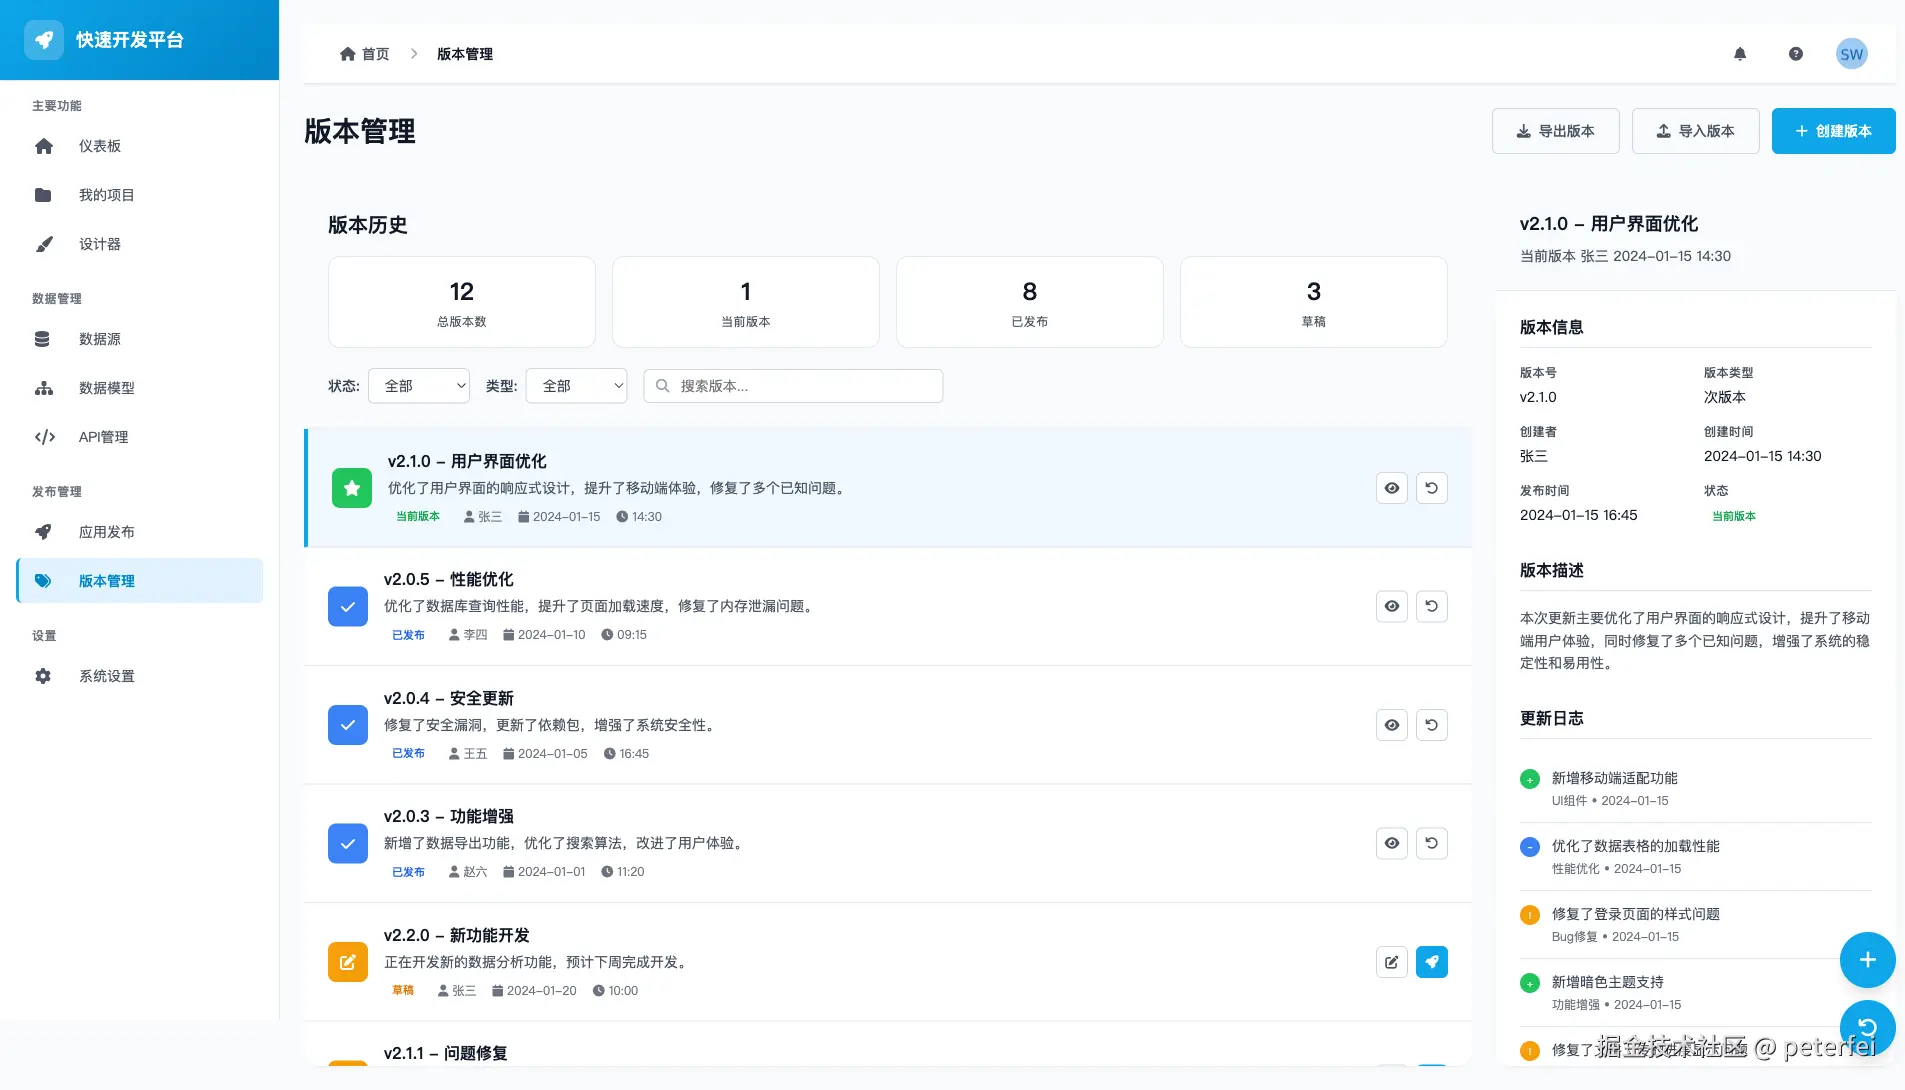The width and height of the screenshot is (1905, 1090).
Task: Click the 已发布 stat card
Action: tap(1030, 302)
